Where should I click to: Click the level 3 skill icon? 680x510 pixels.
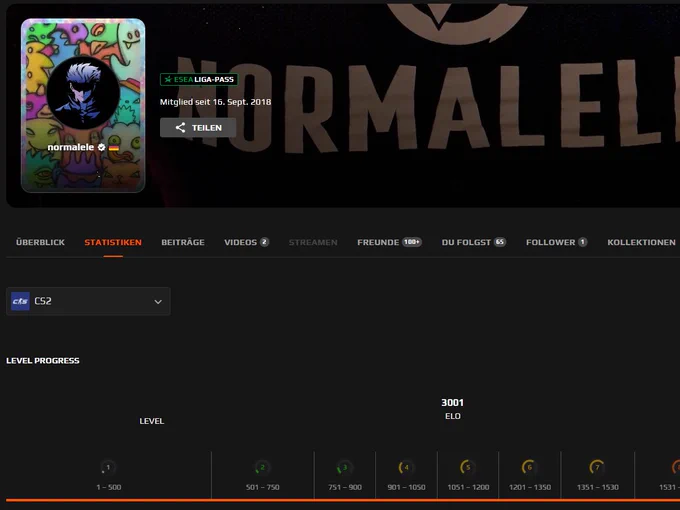pyautogui.click(x=345, y=468)
